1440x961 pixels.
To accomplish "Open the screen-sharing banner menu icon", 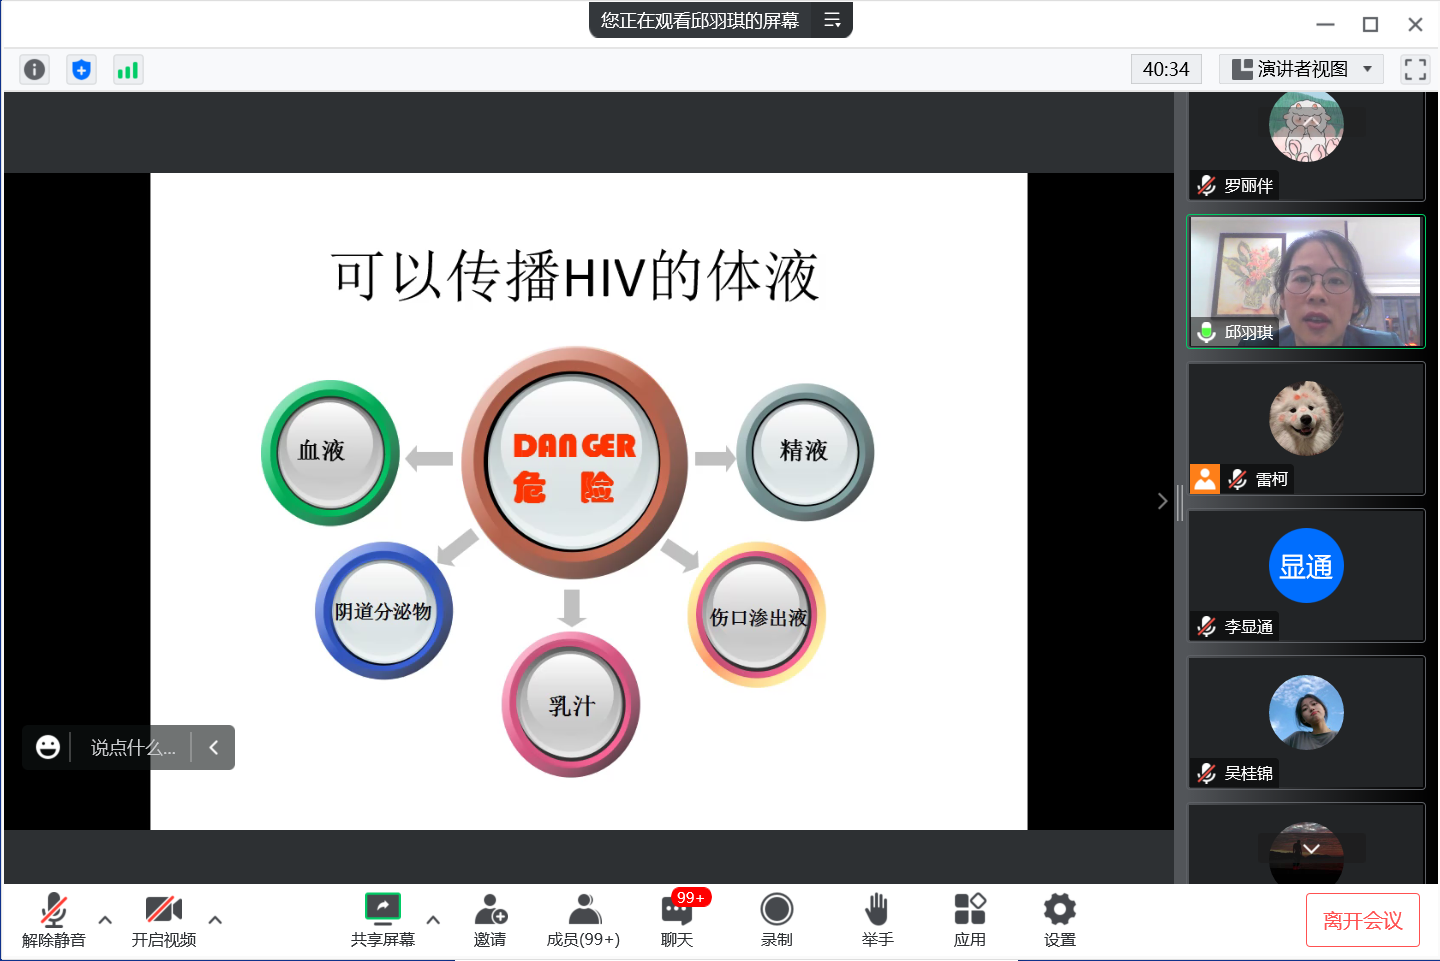I will click(832, 20).
